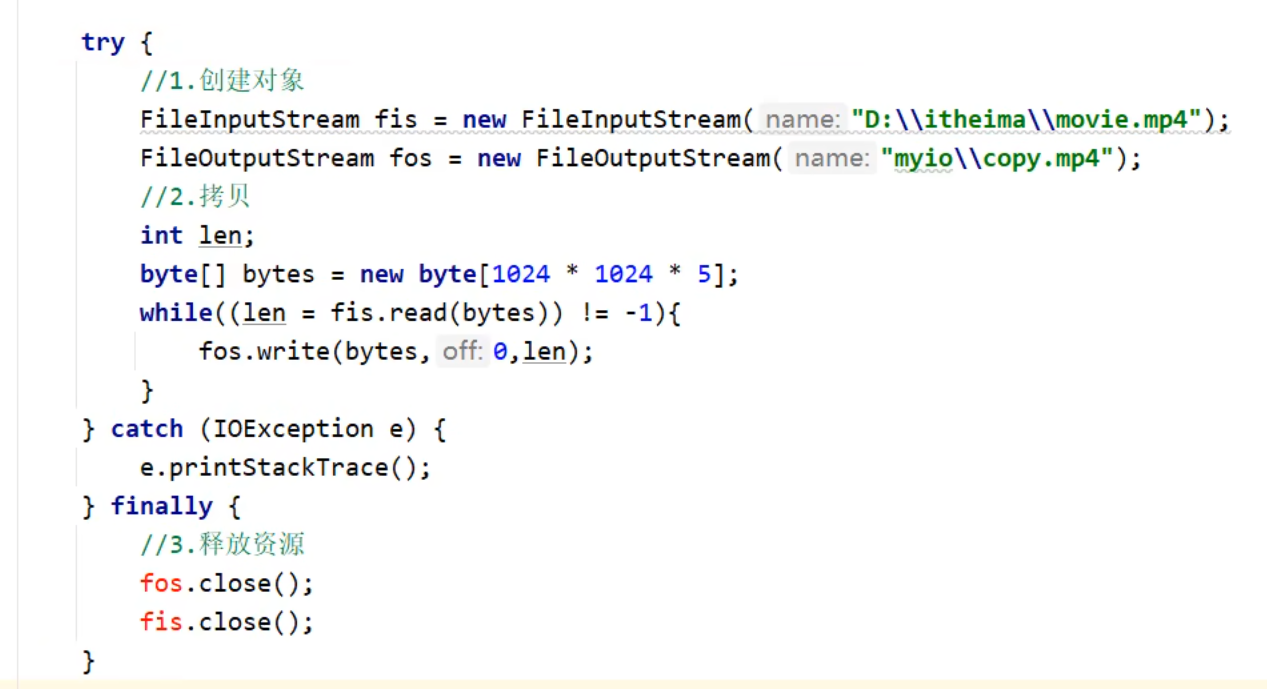Click the catch keyword
Viewport: 1267px width, 689px height.
[x=147, y=429]
